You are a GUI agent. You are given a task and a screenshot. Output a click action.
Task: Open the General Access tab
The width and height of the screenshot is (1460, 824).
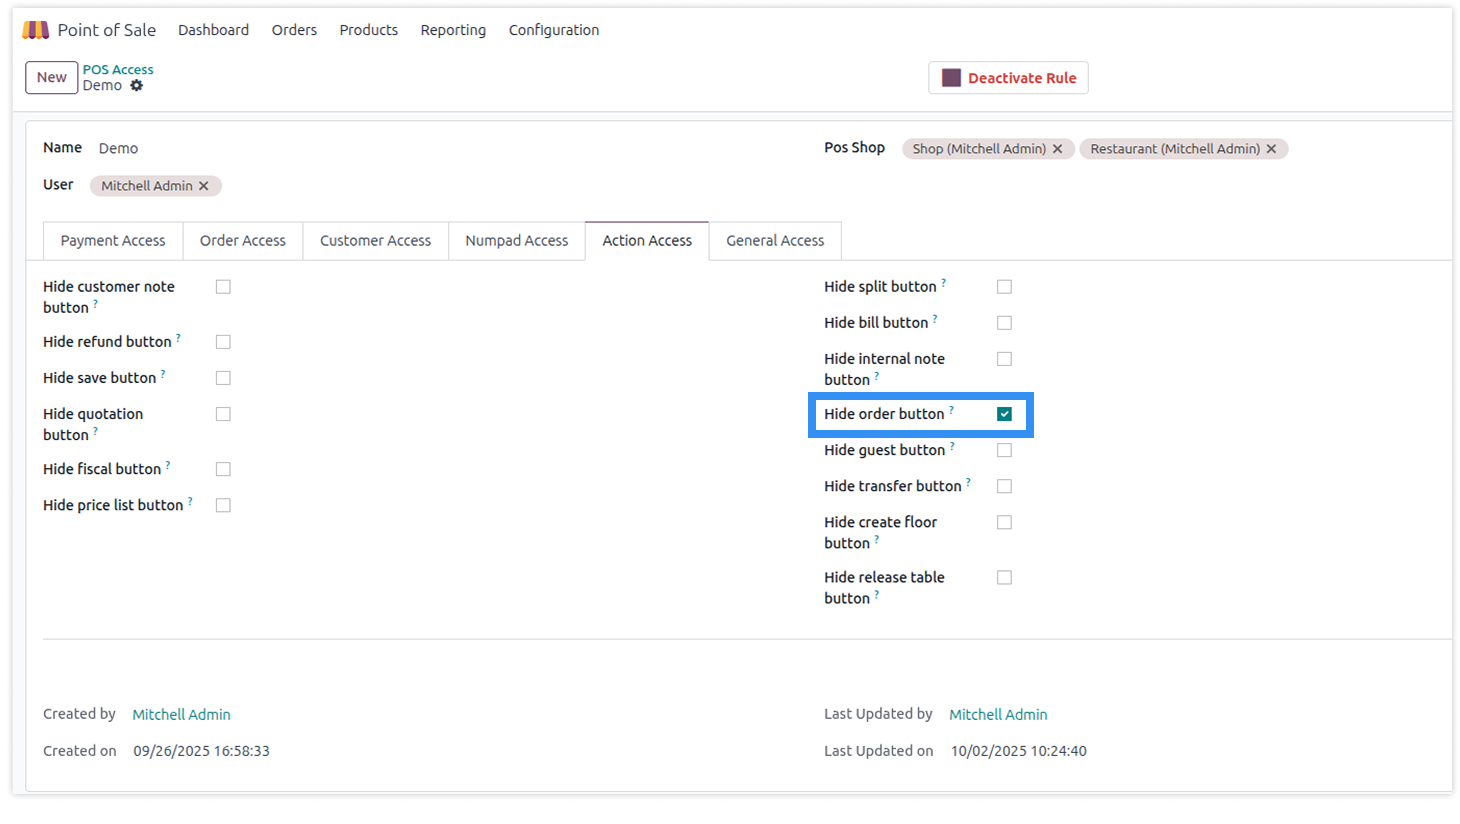(x=775, y=241)
